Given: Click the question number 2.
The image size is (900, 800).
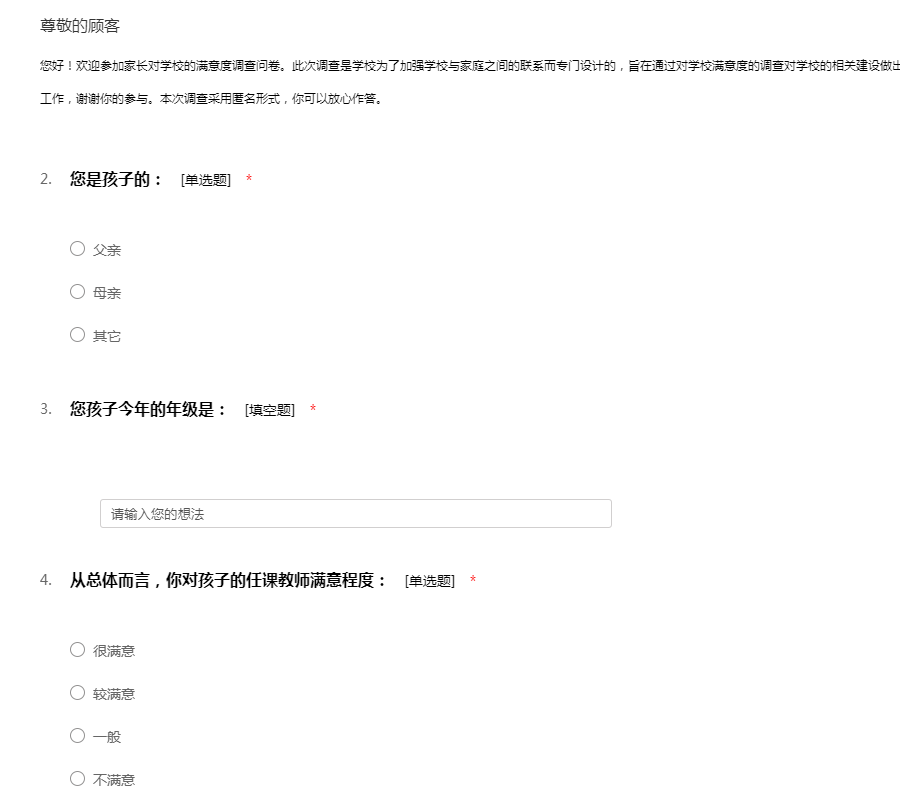Looking at the screenshot, I should point(46,179).
